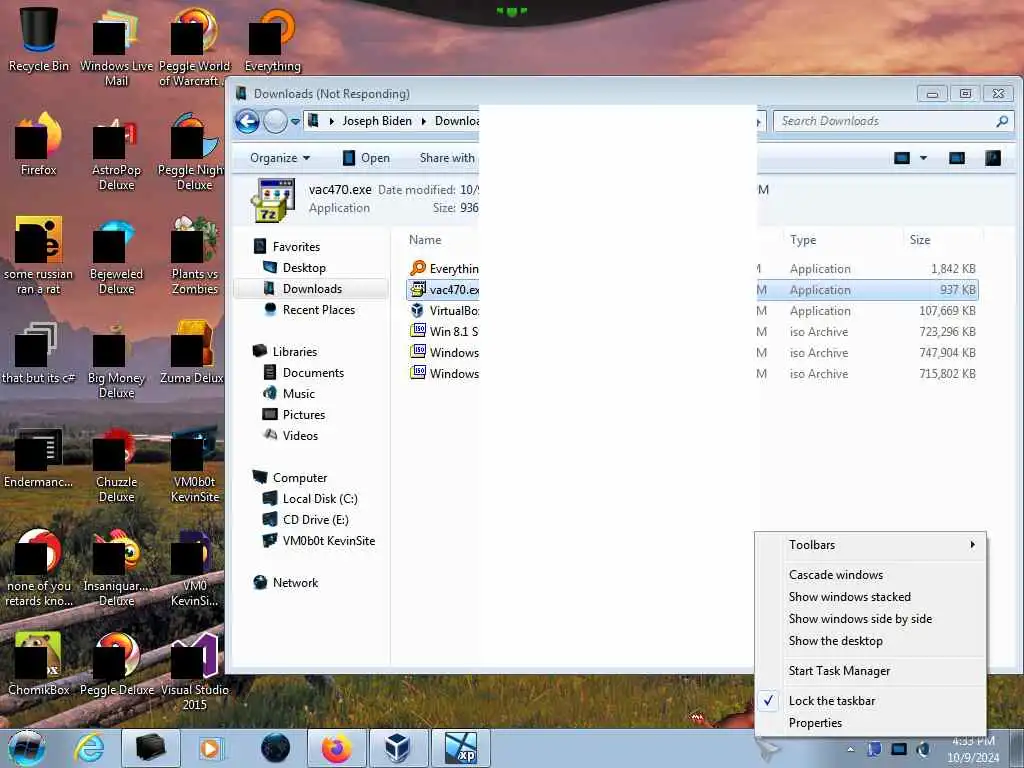The image size is (1024, 768).
Task: Open the Videos library
Action: (299, 436)
